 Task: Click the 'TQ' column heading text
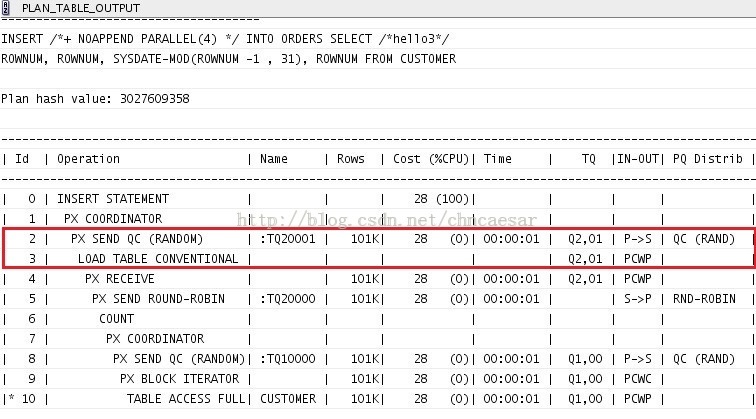(589, 159)
